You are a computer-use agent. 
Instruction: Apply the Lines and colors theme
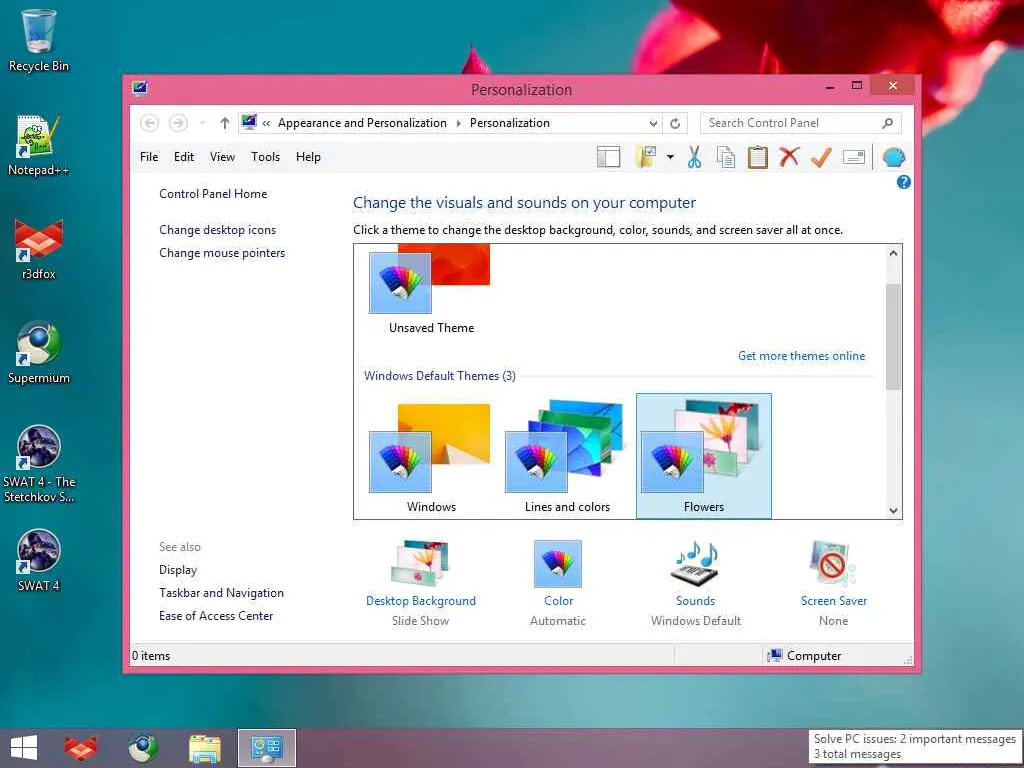tap(568, 455)
